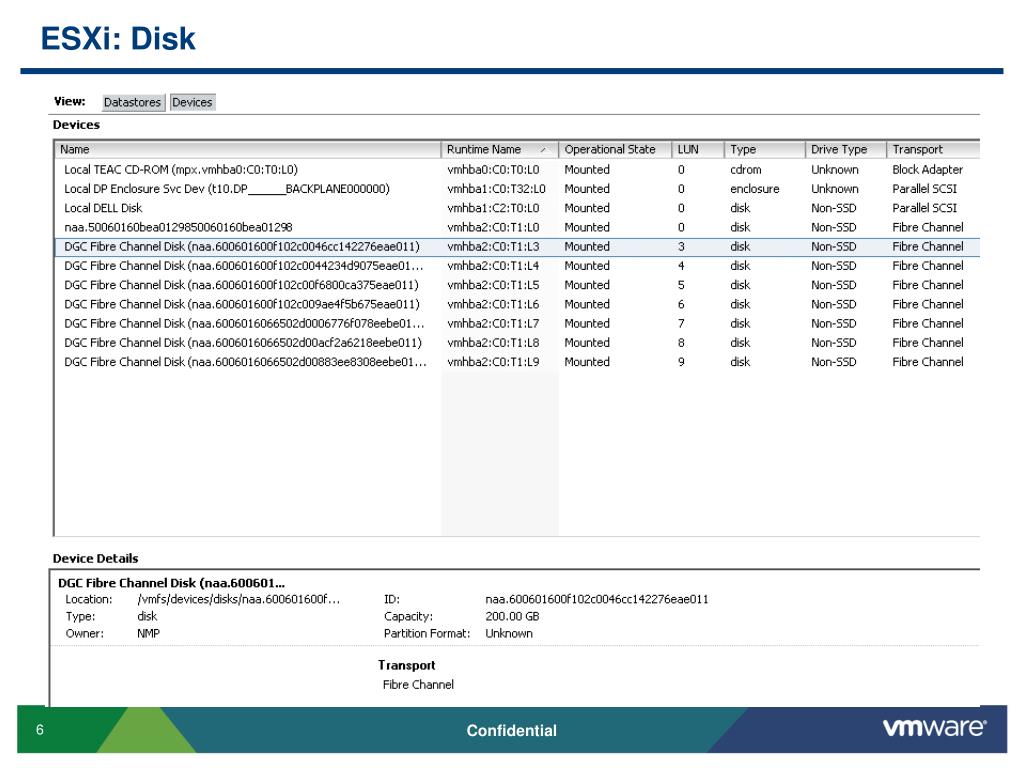Click the Block Adapter transport cell
1024x768 pixels.
927,170
